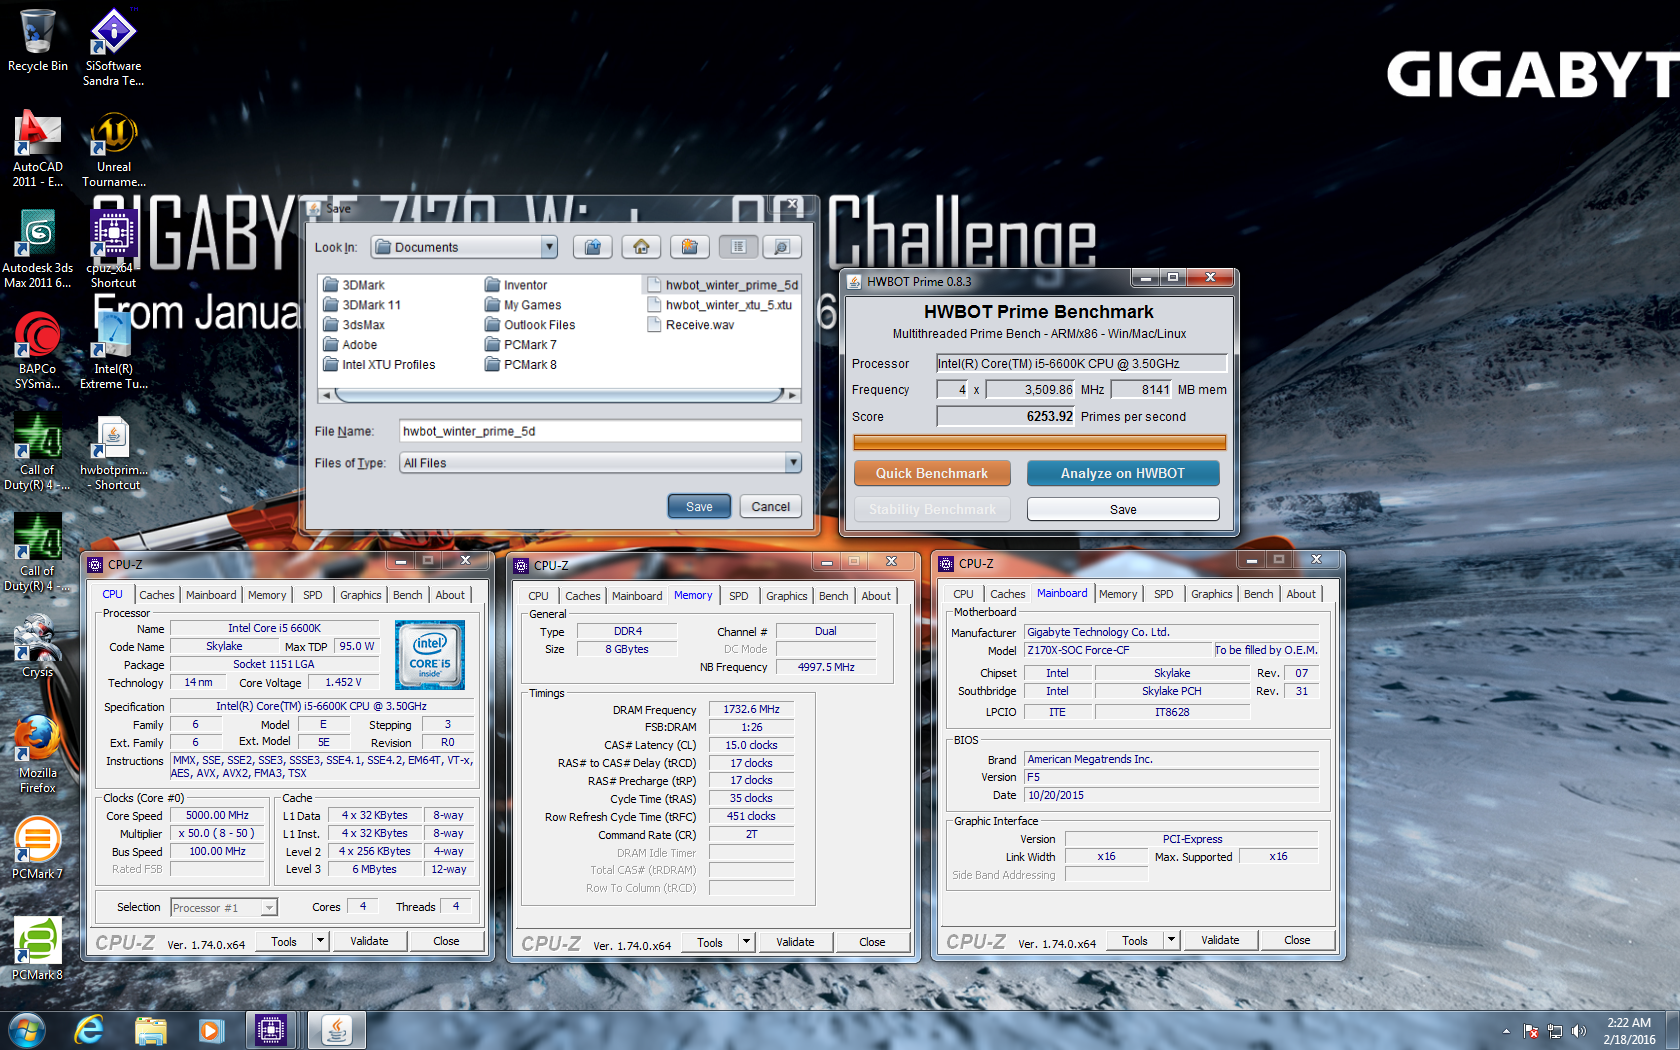Select hwbot_winter_xtu_5.xtu file
1680x1050 pixels.
(x=719, y=305)
